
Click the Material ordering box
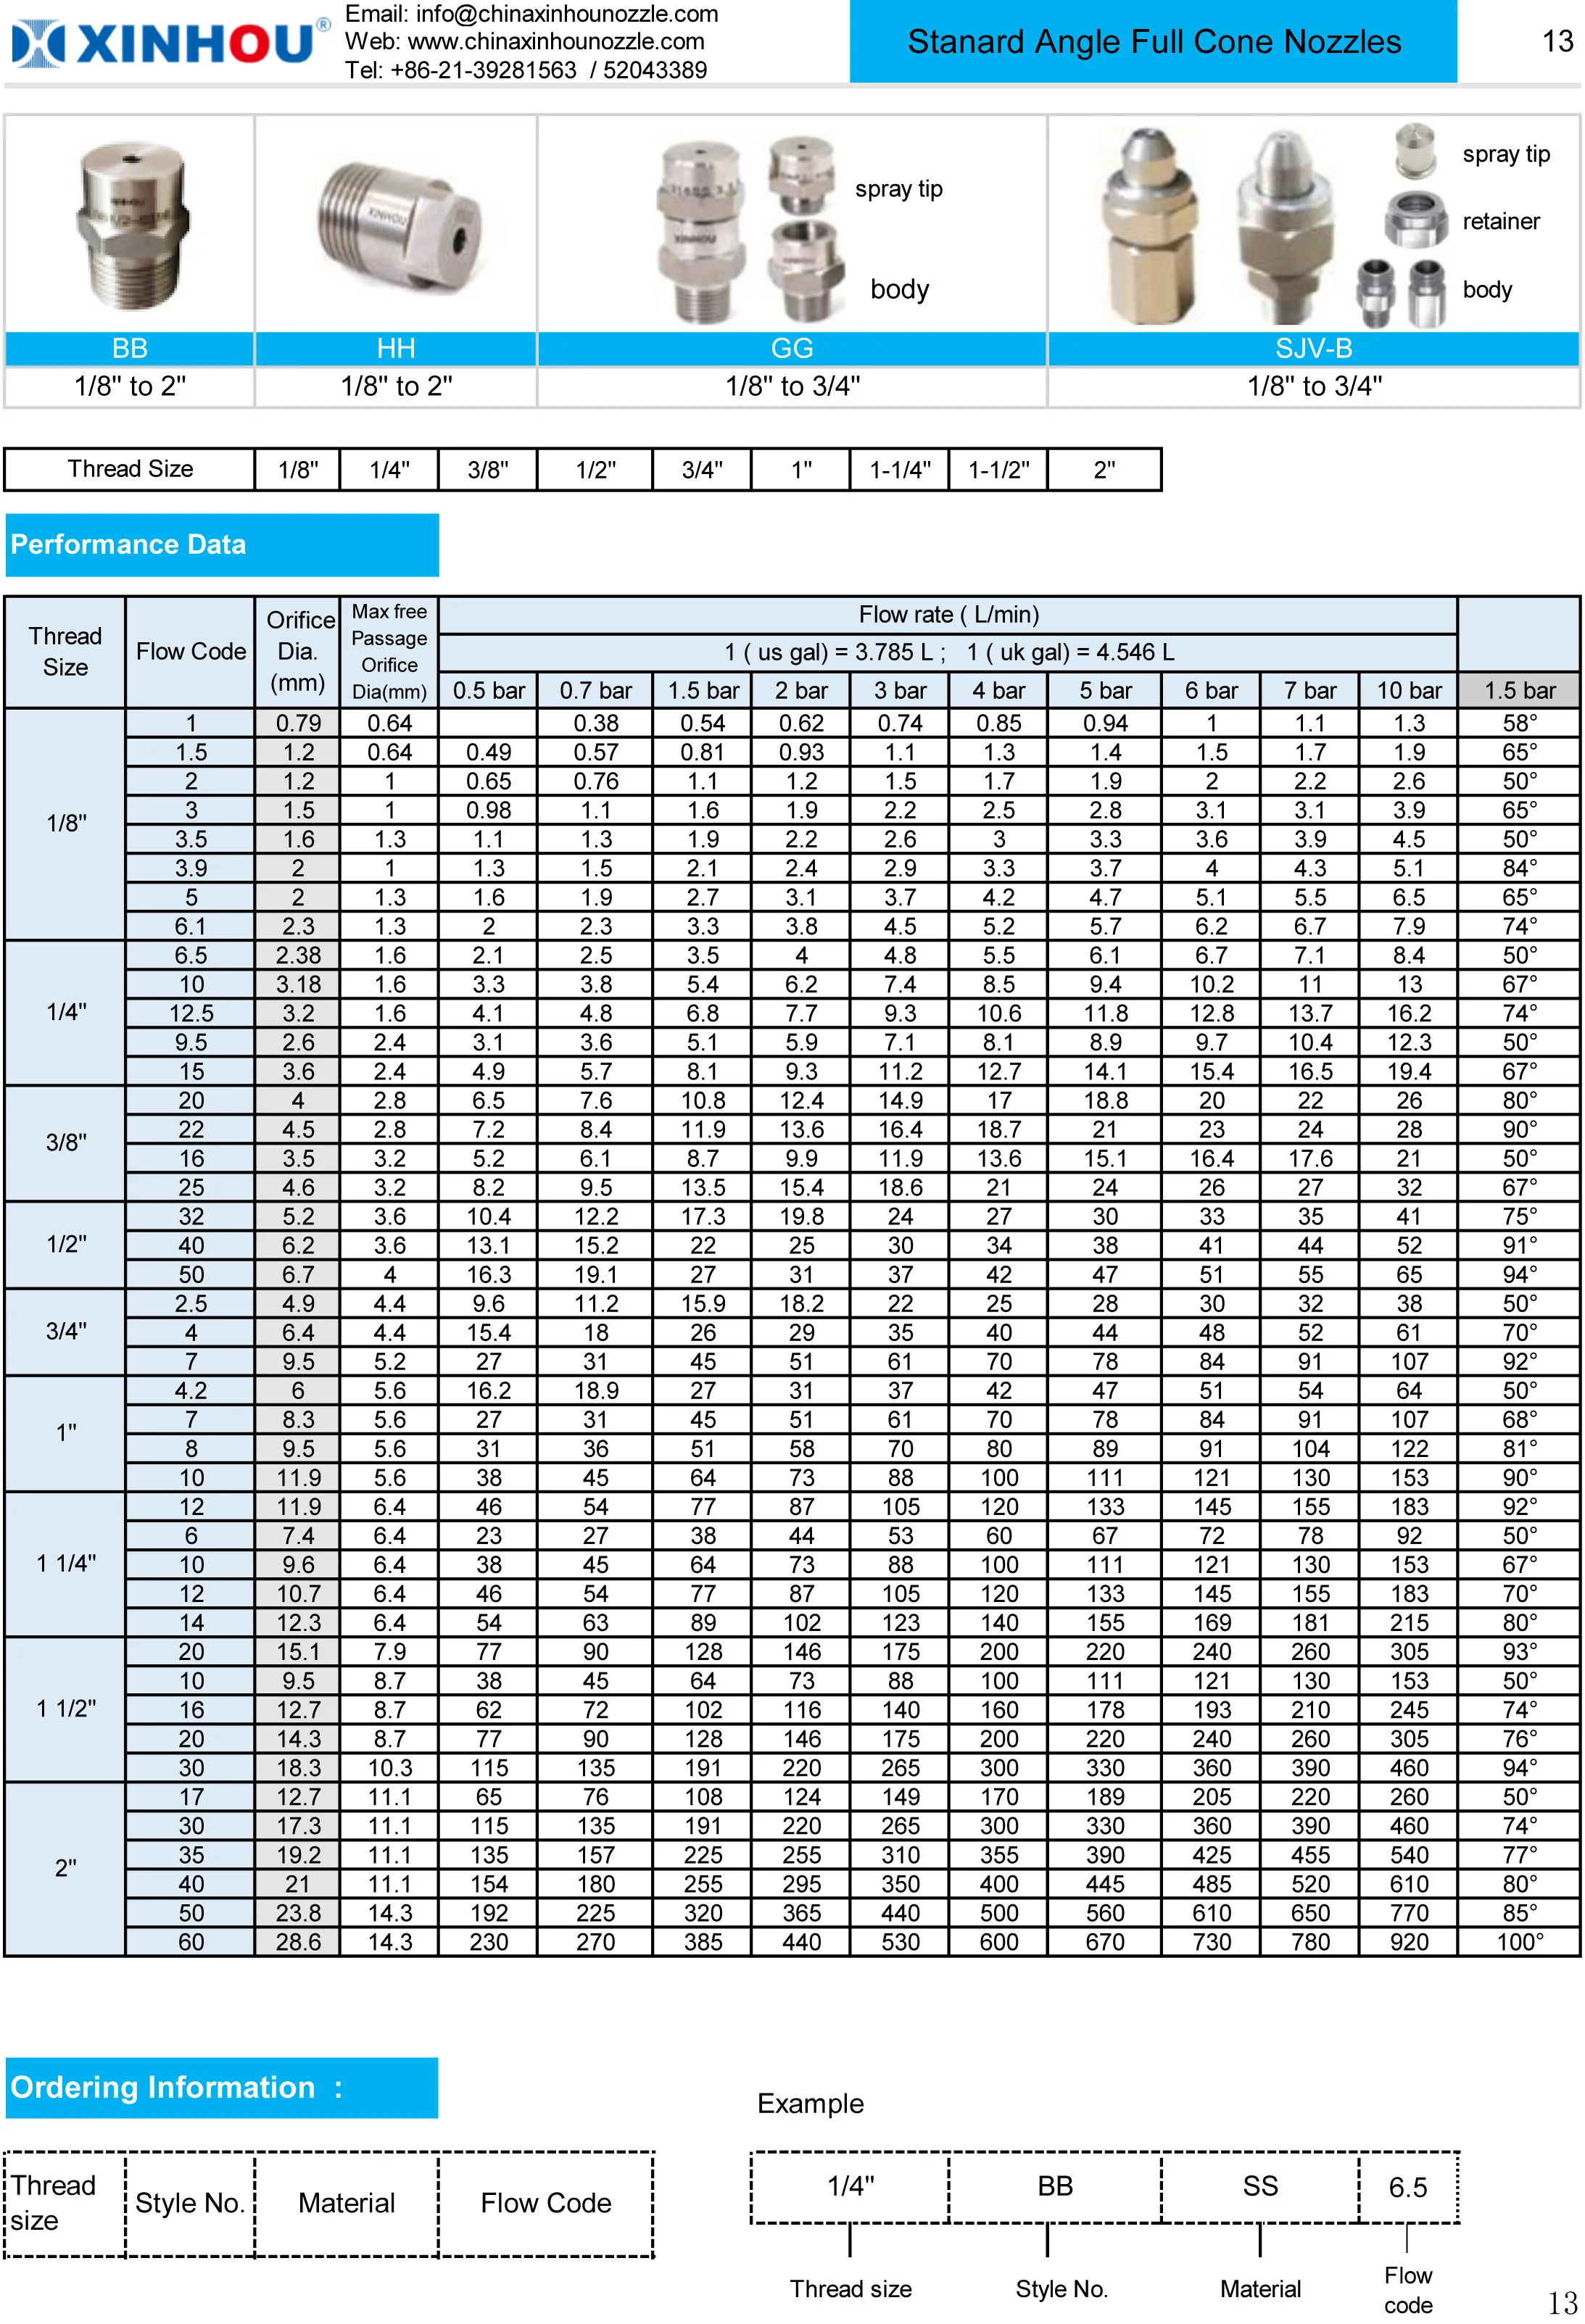(x=347, y=2203)
